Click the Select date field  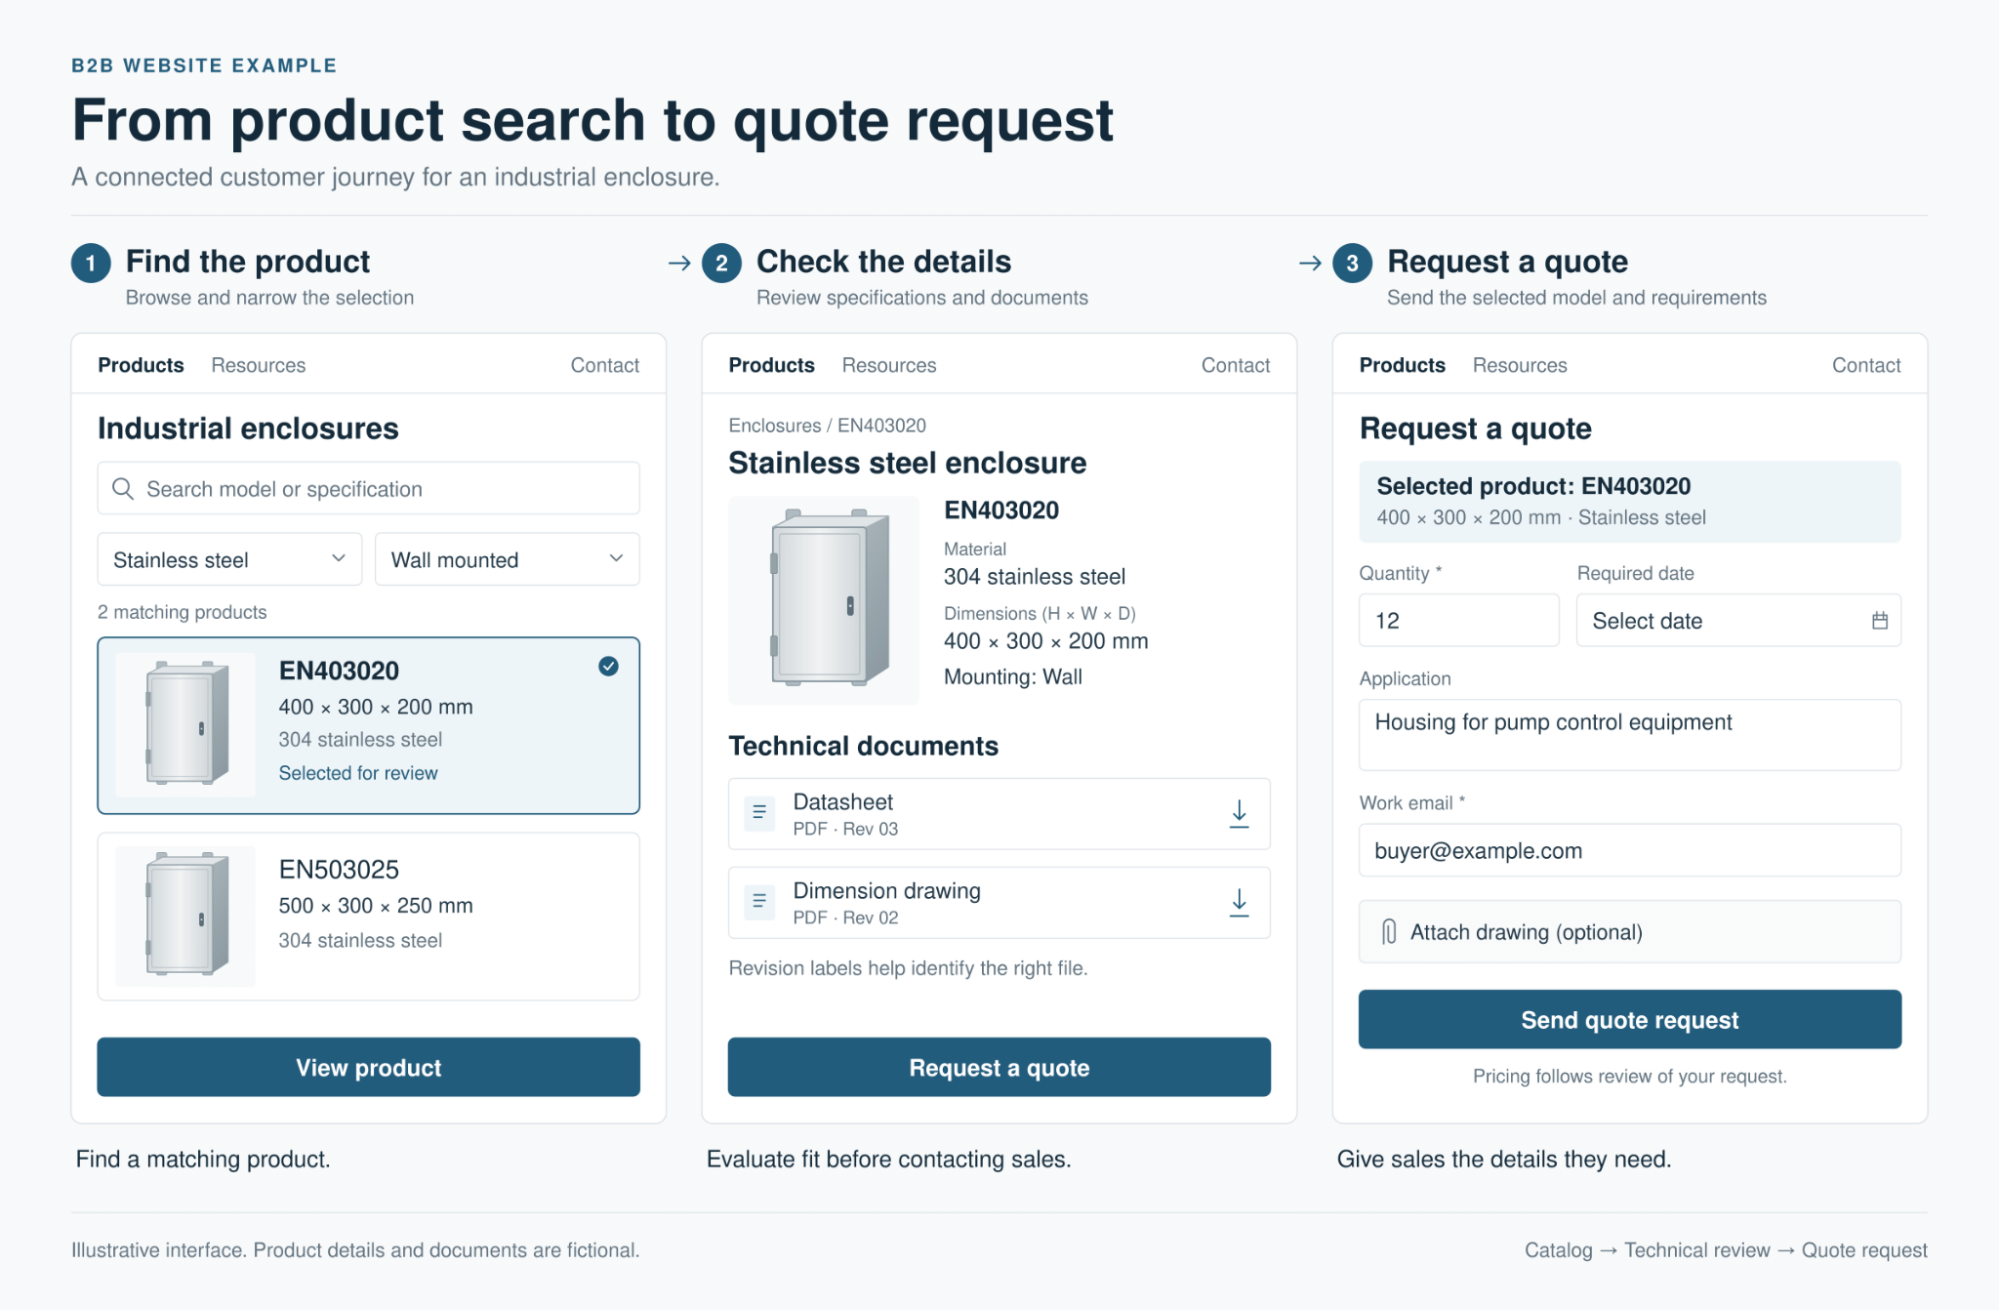[1738, 620]
